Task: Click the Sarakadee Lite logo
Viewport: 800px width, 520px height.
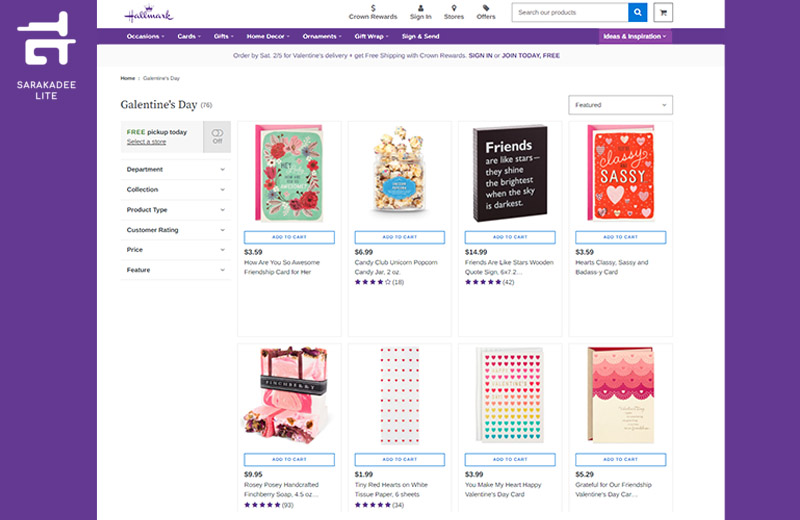Action: pos(46,55)
